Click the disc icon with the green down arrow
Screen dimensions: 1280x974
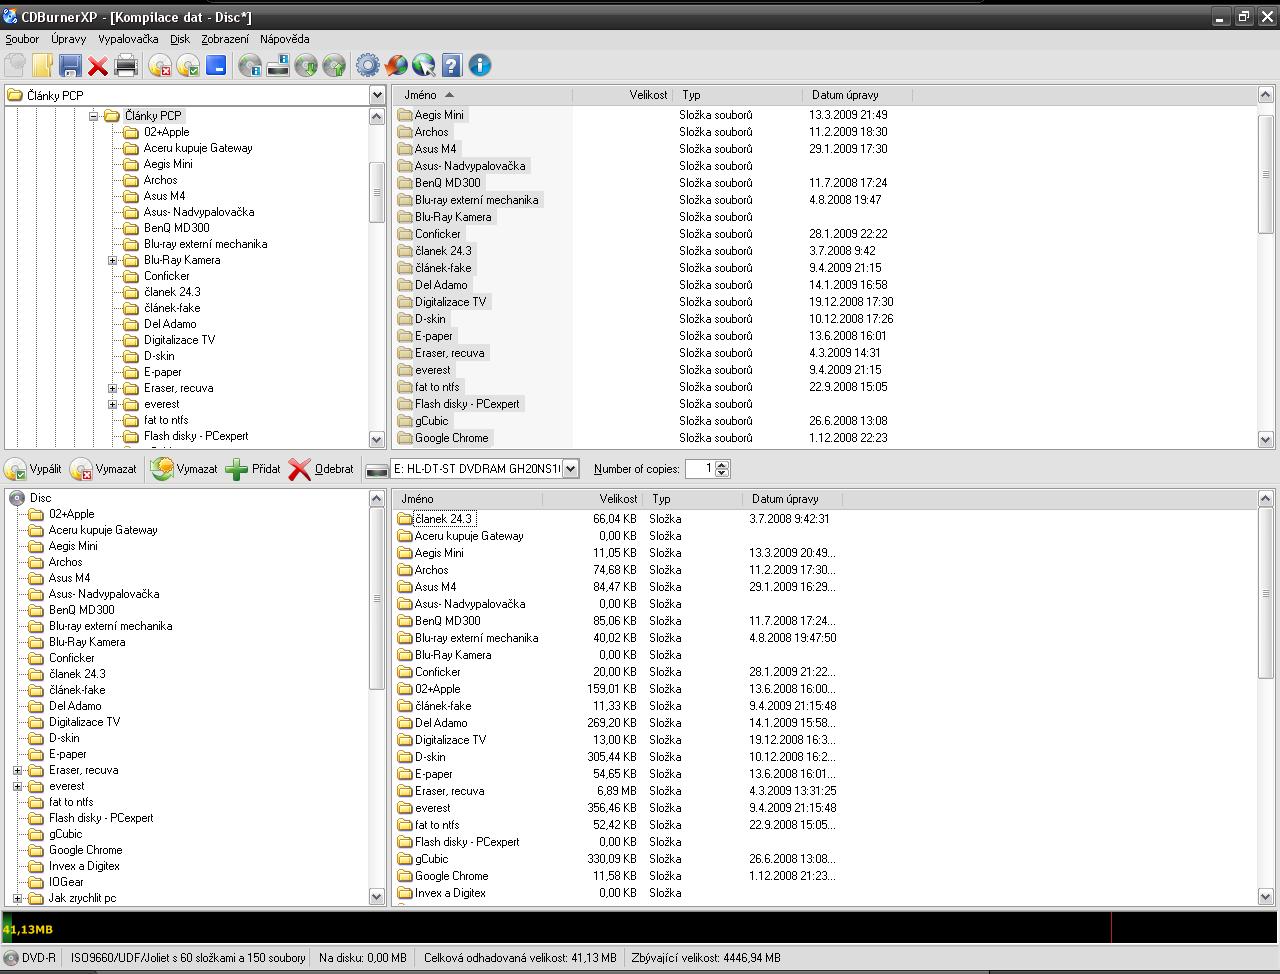coord(306,66)
